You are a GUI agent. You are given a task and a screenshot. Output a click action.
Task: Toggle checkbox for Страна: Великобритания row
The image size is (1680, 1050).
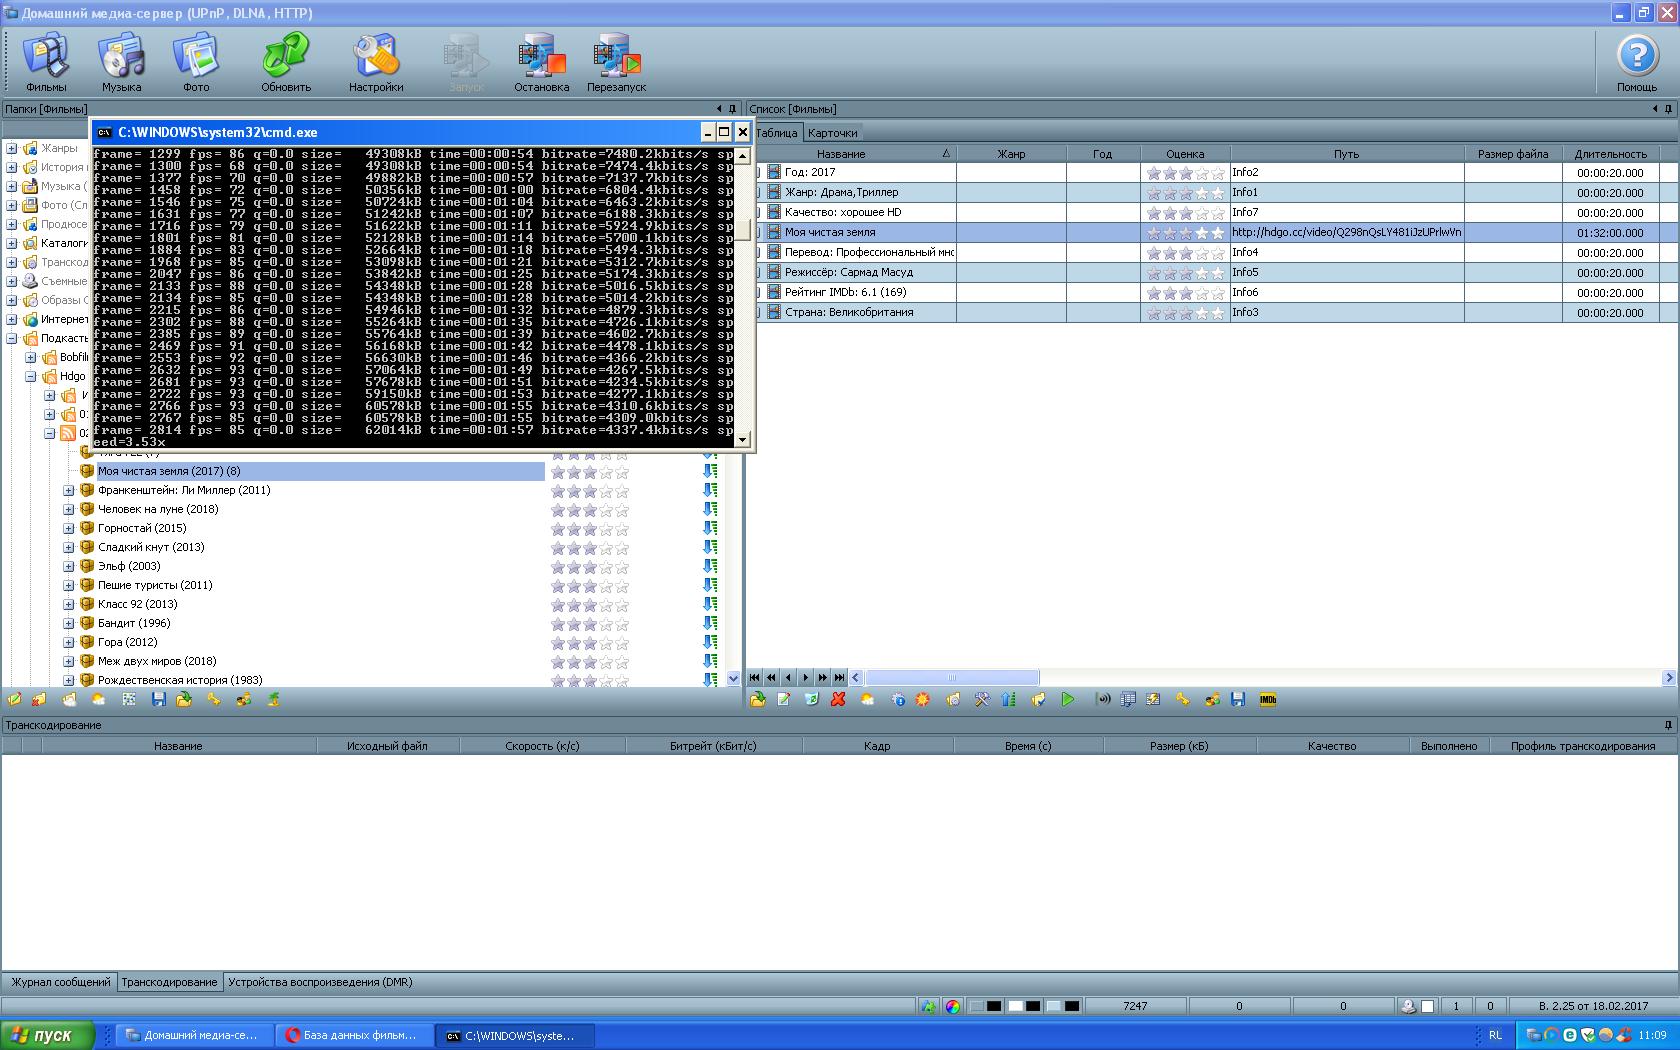[x=757, y=312]
